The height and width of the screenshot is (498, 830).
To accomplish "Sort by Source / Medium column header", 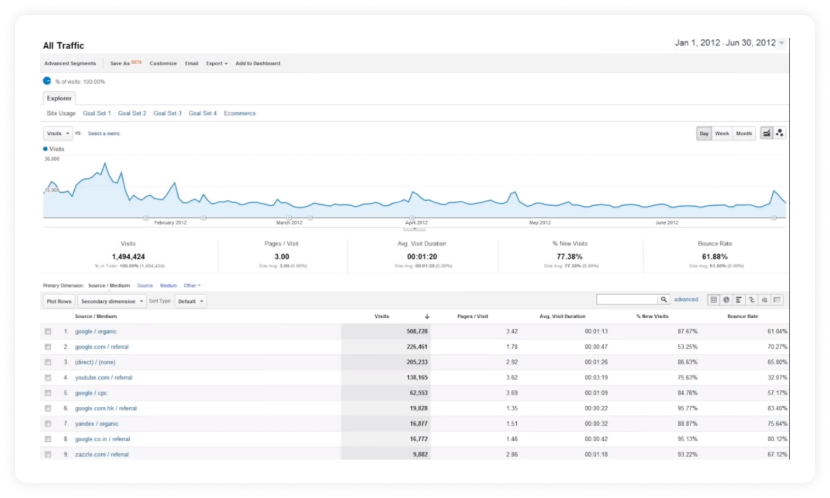I will [96, 316].
